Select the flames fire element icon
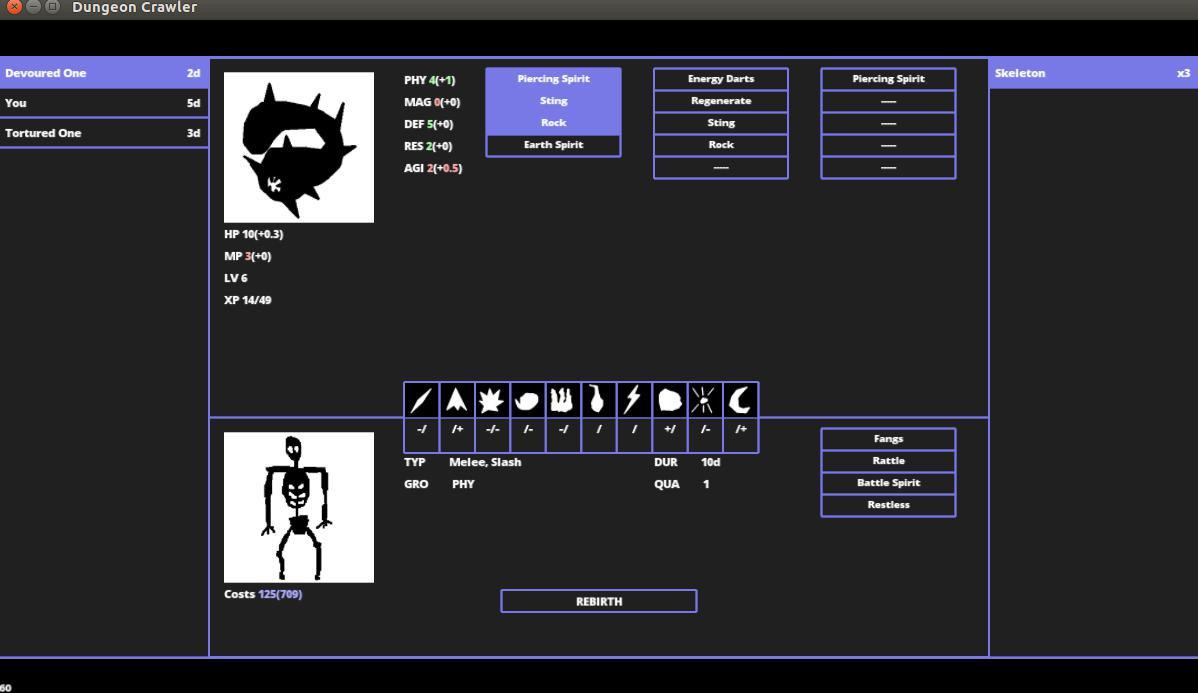Viewport: 1198px width, 693px height. click(563, 400)
